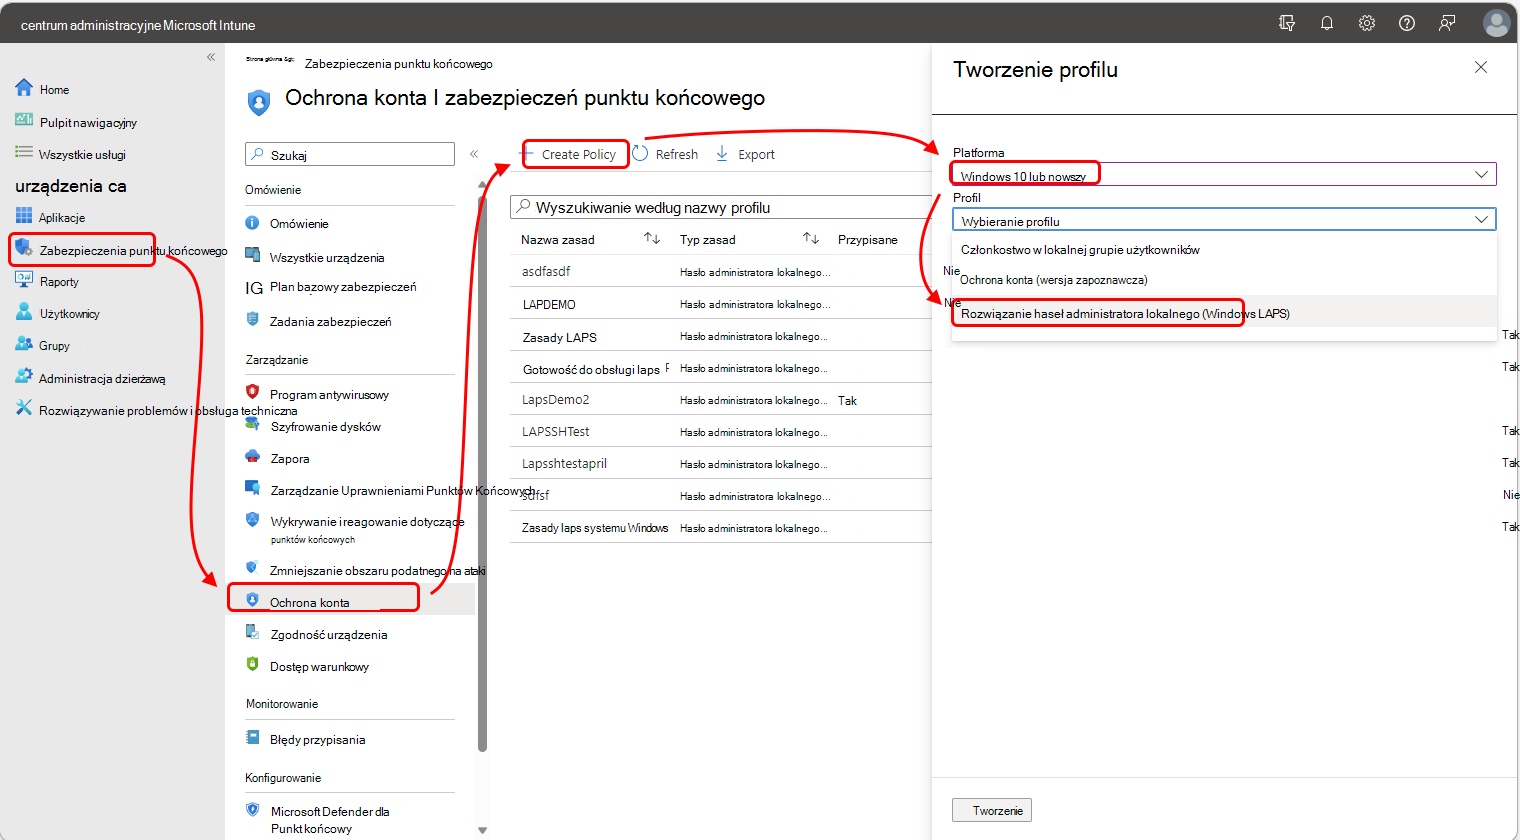Viewport: 1520px width, 840px height.
Task: Click the Zabezpieczenia punktu końcowego breadcrumb link
Action: (399, 63)
